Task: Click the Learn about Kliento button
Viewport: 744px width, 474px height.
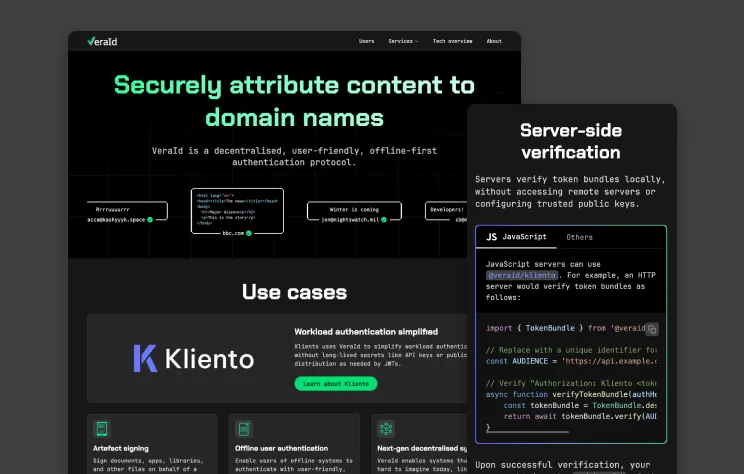Action: [336, 384]
